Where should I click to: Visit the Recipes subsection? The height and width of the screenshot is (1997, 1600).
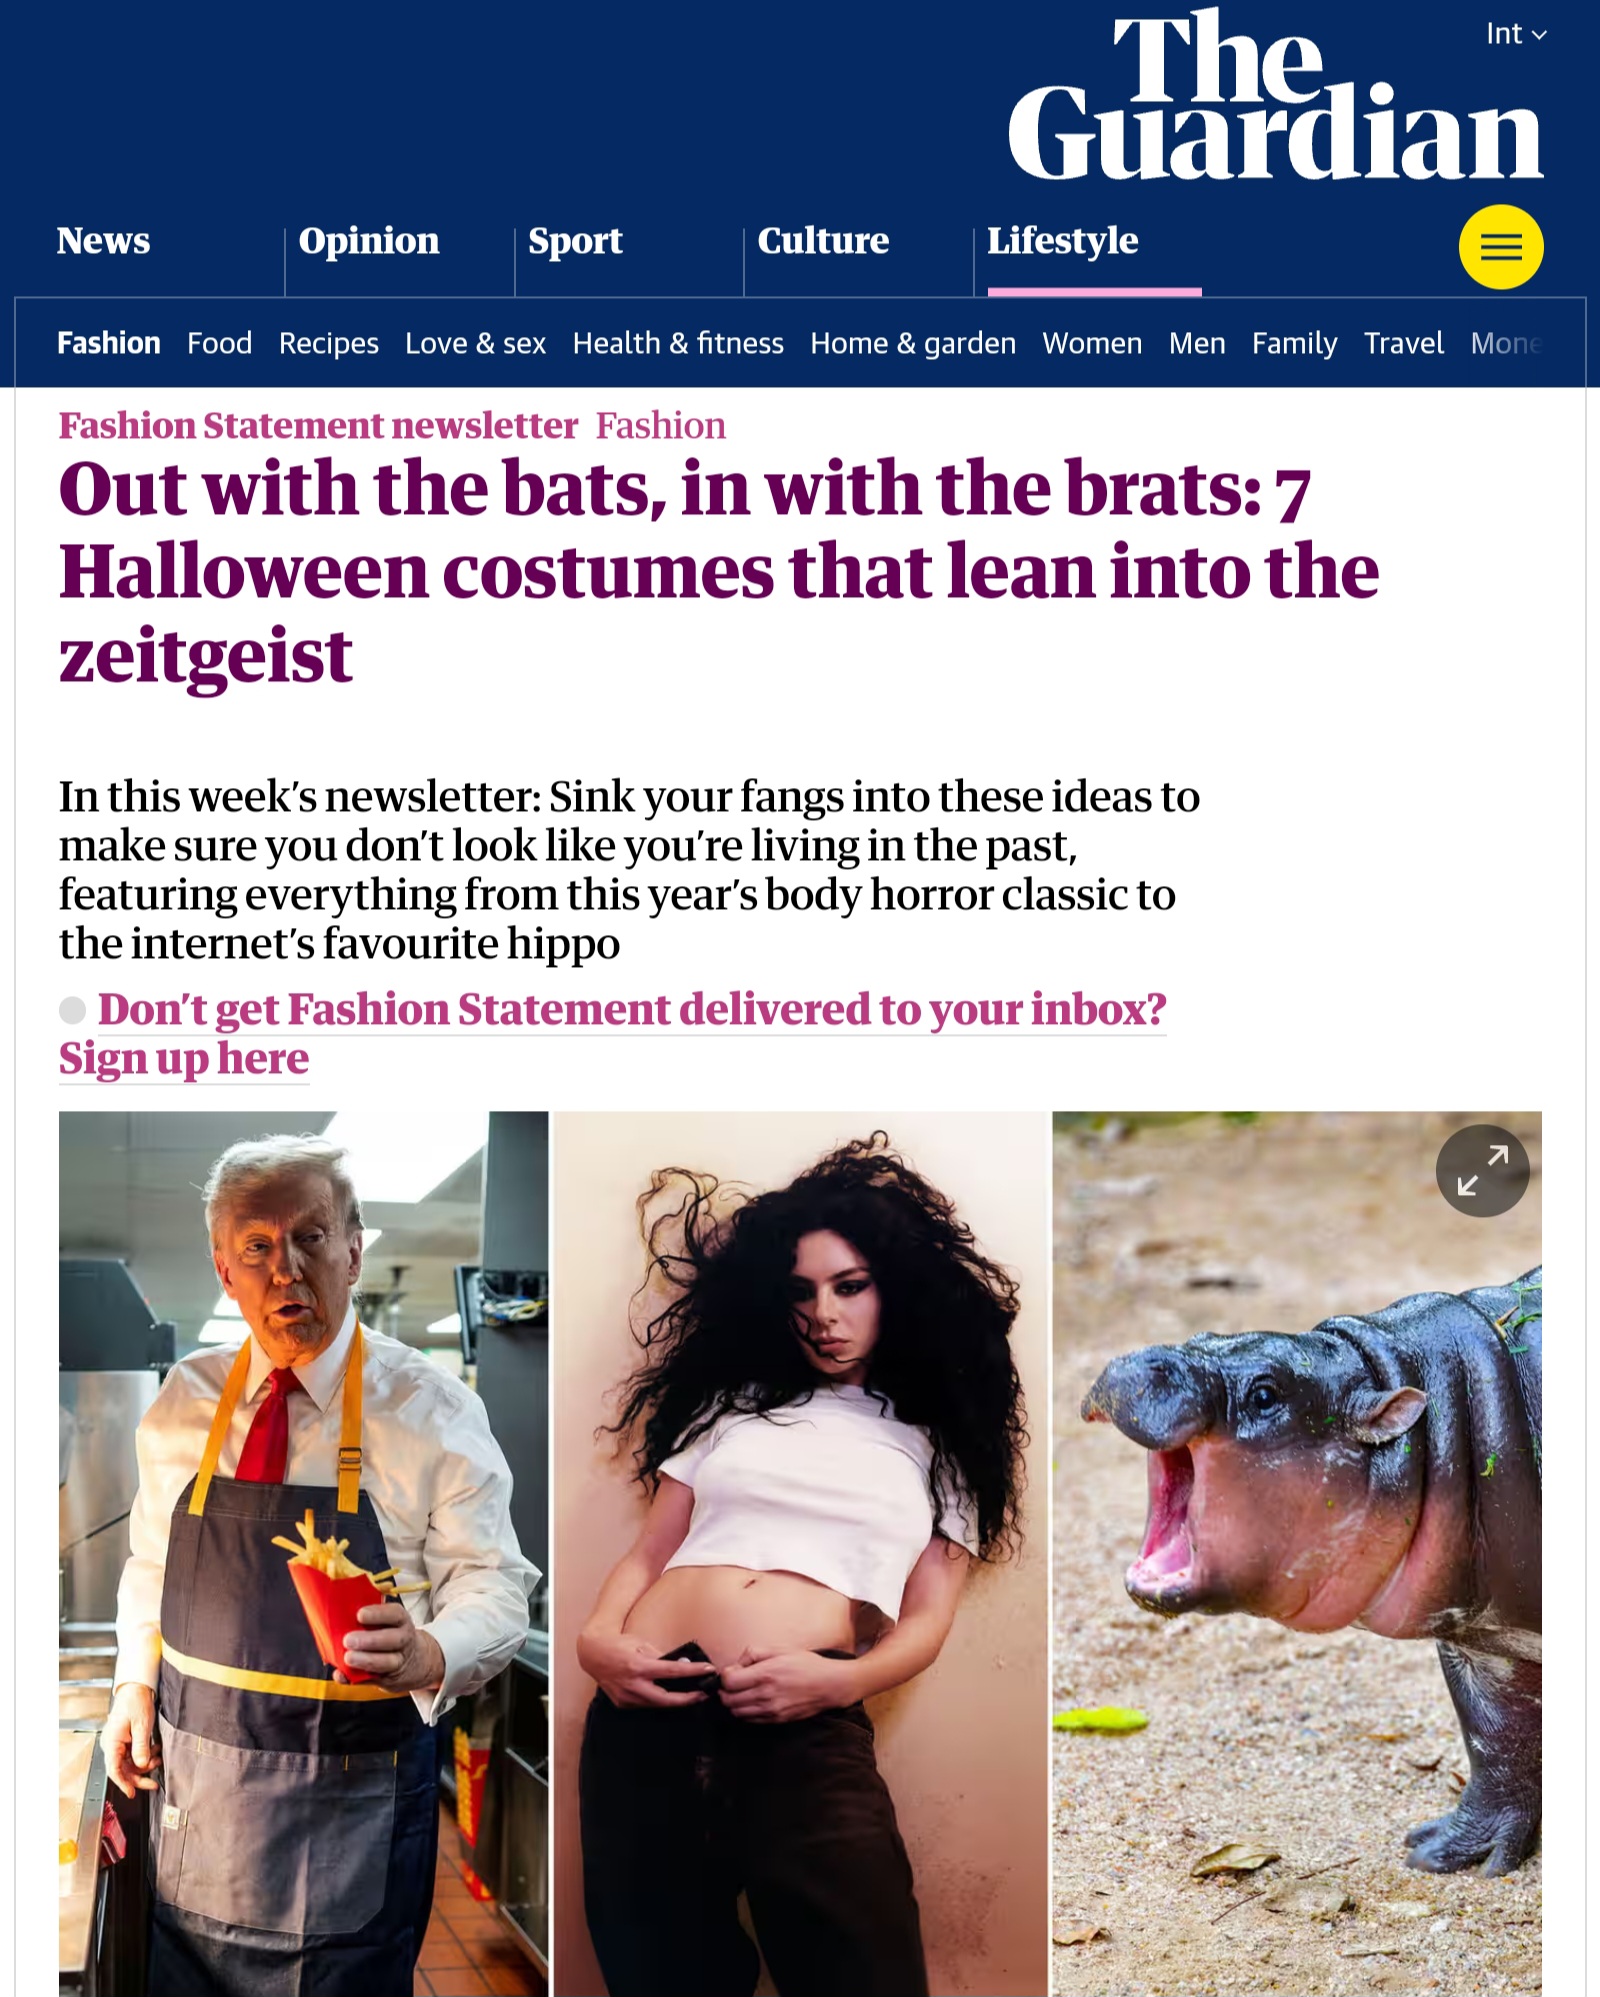click(x=329, y=343)
